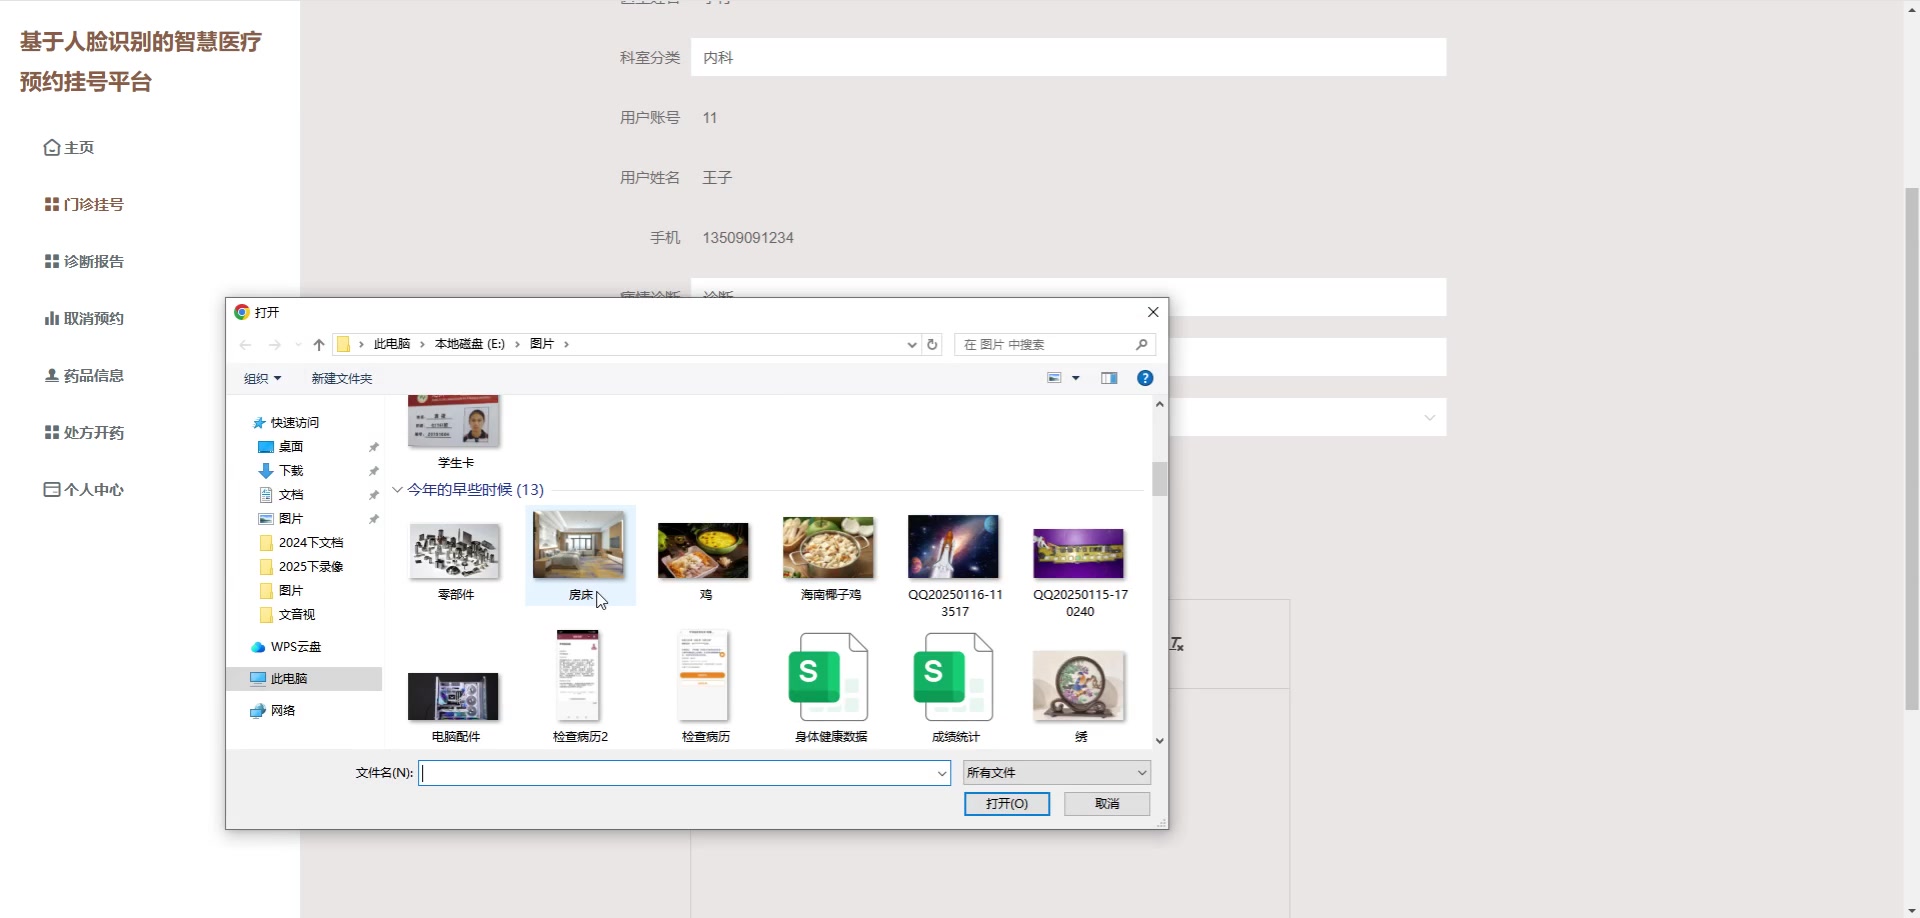
Task: Select 诊断报告 in the sidebar
Action: pos(93,261)
